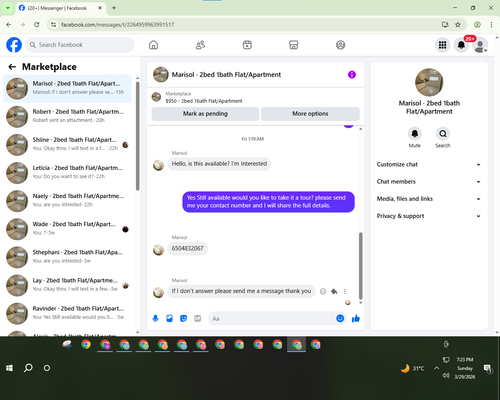Open the Facebook menu grid icon

(x=442, y=45)
